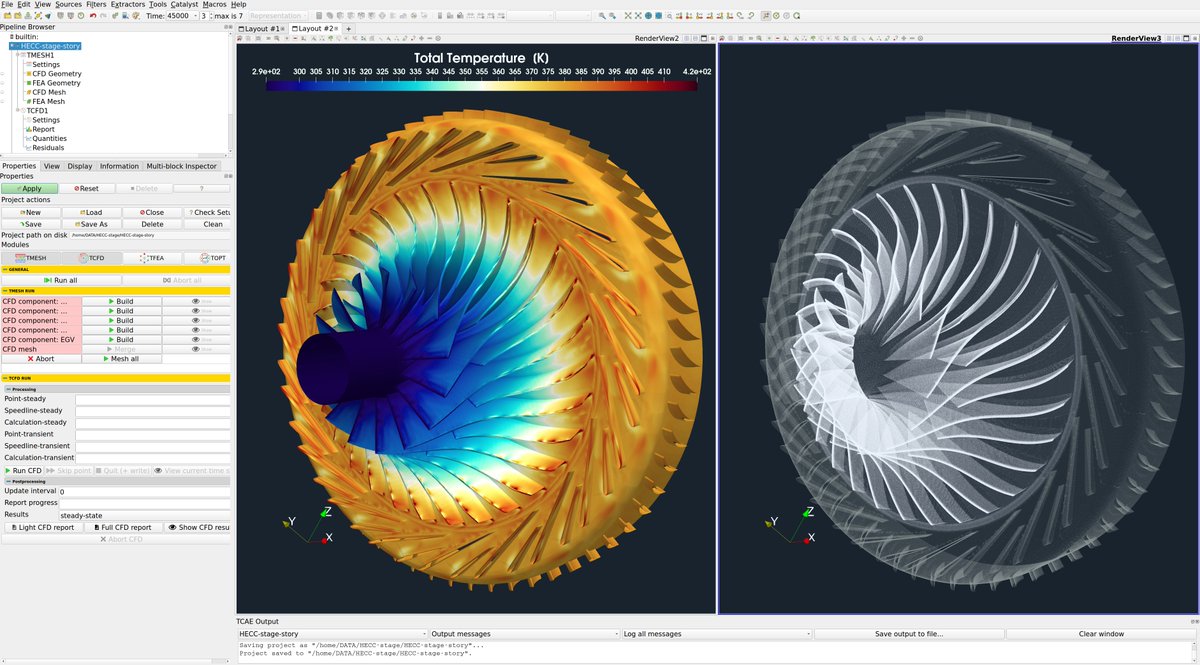
Task: Open the Extractors menu
Action: pos(128,5)
